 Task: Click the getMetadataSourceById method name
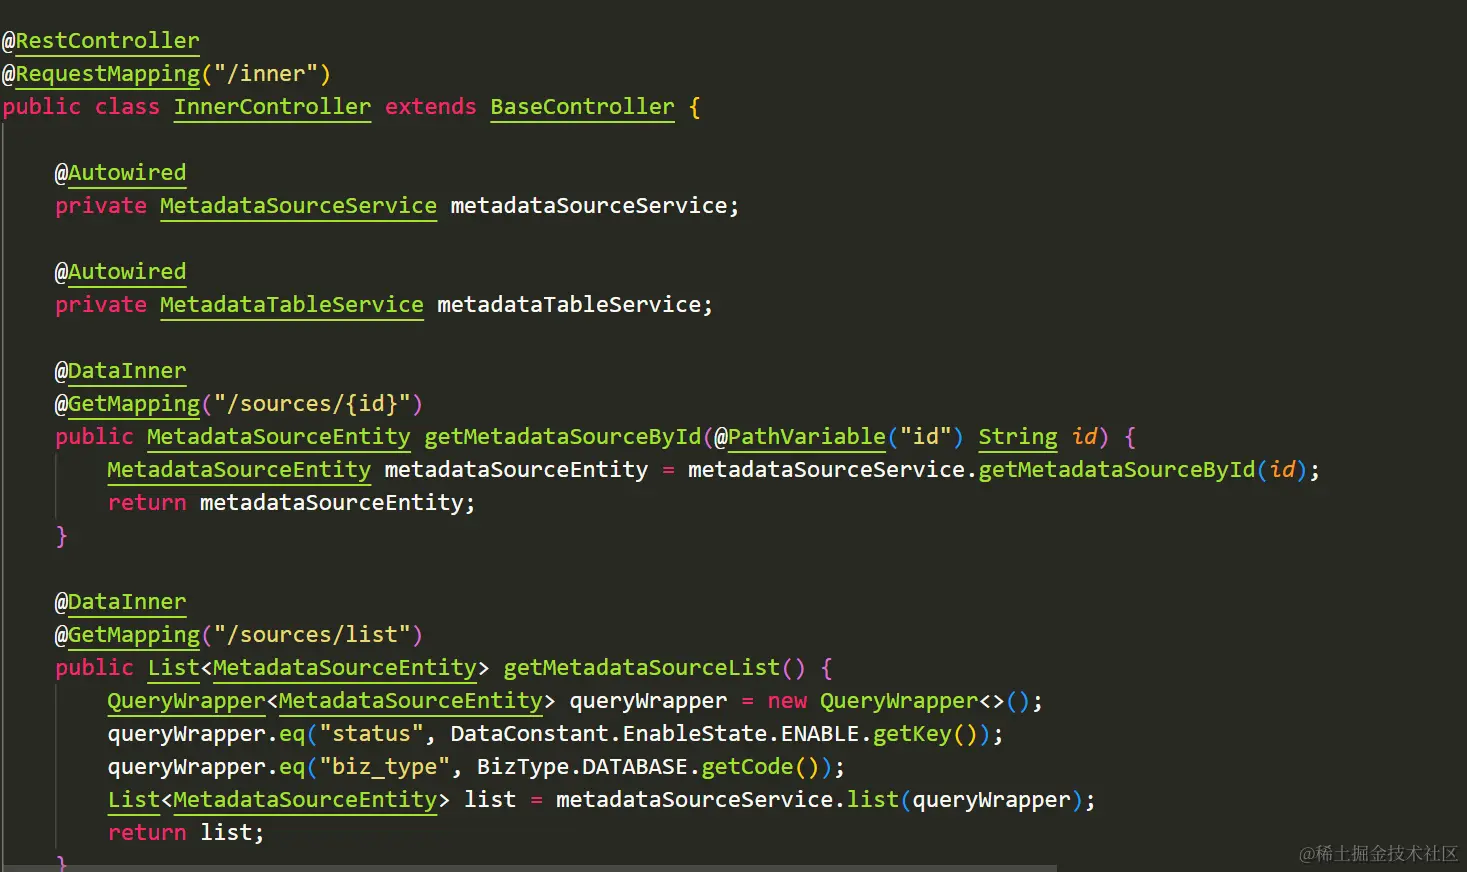point(562,437)
